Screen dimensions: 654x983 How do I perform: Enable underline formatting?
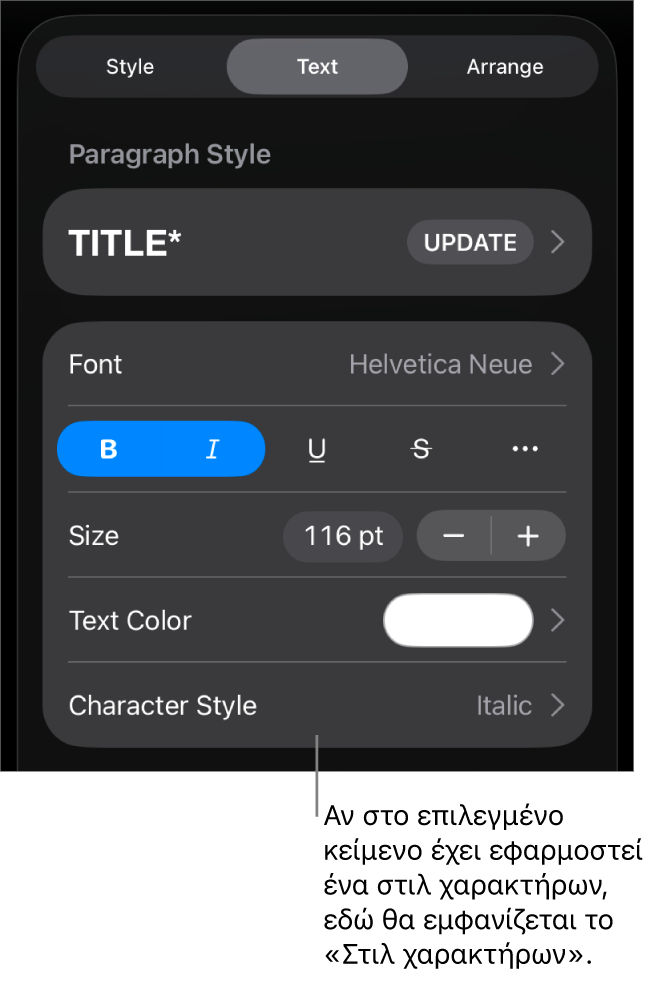tap(317, 450)
